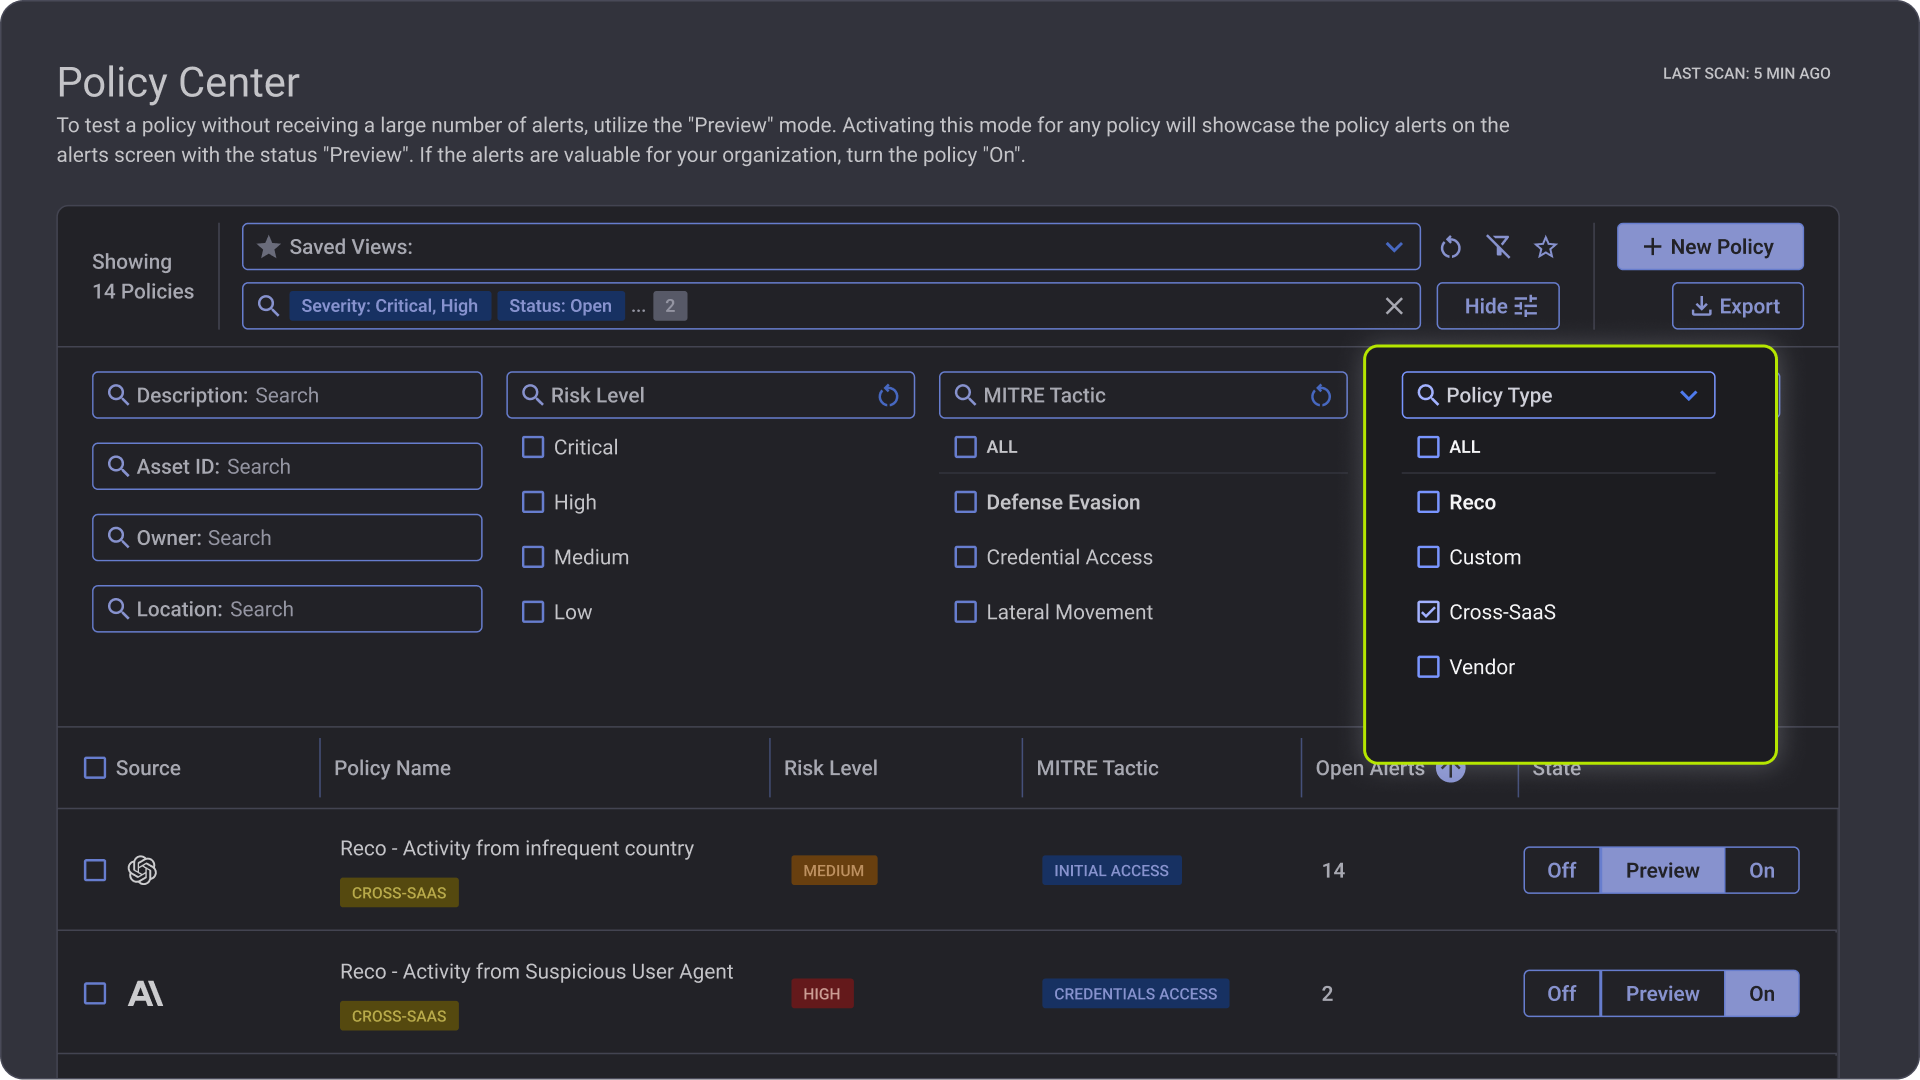Clear search bar with the X icon
1920x1080 pixels.
pos(1394,306)
